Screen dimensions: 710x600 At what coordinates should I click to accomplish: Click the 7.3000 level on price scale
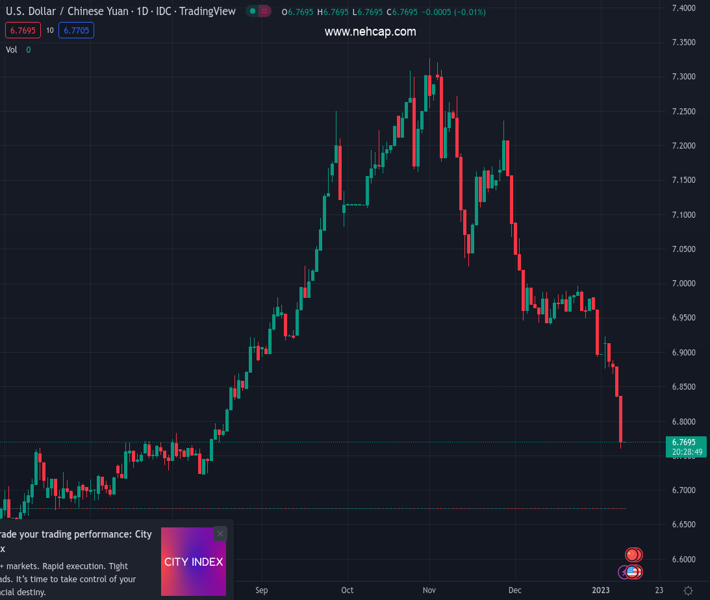tap(684, 77)
